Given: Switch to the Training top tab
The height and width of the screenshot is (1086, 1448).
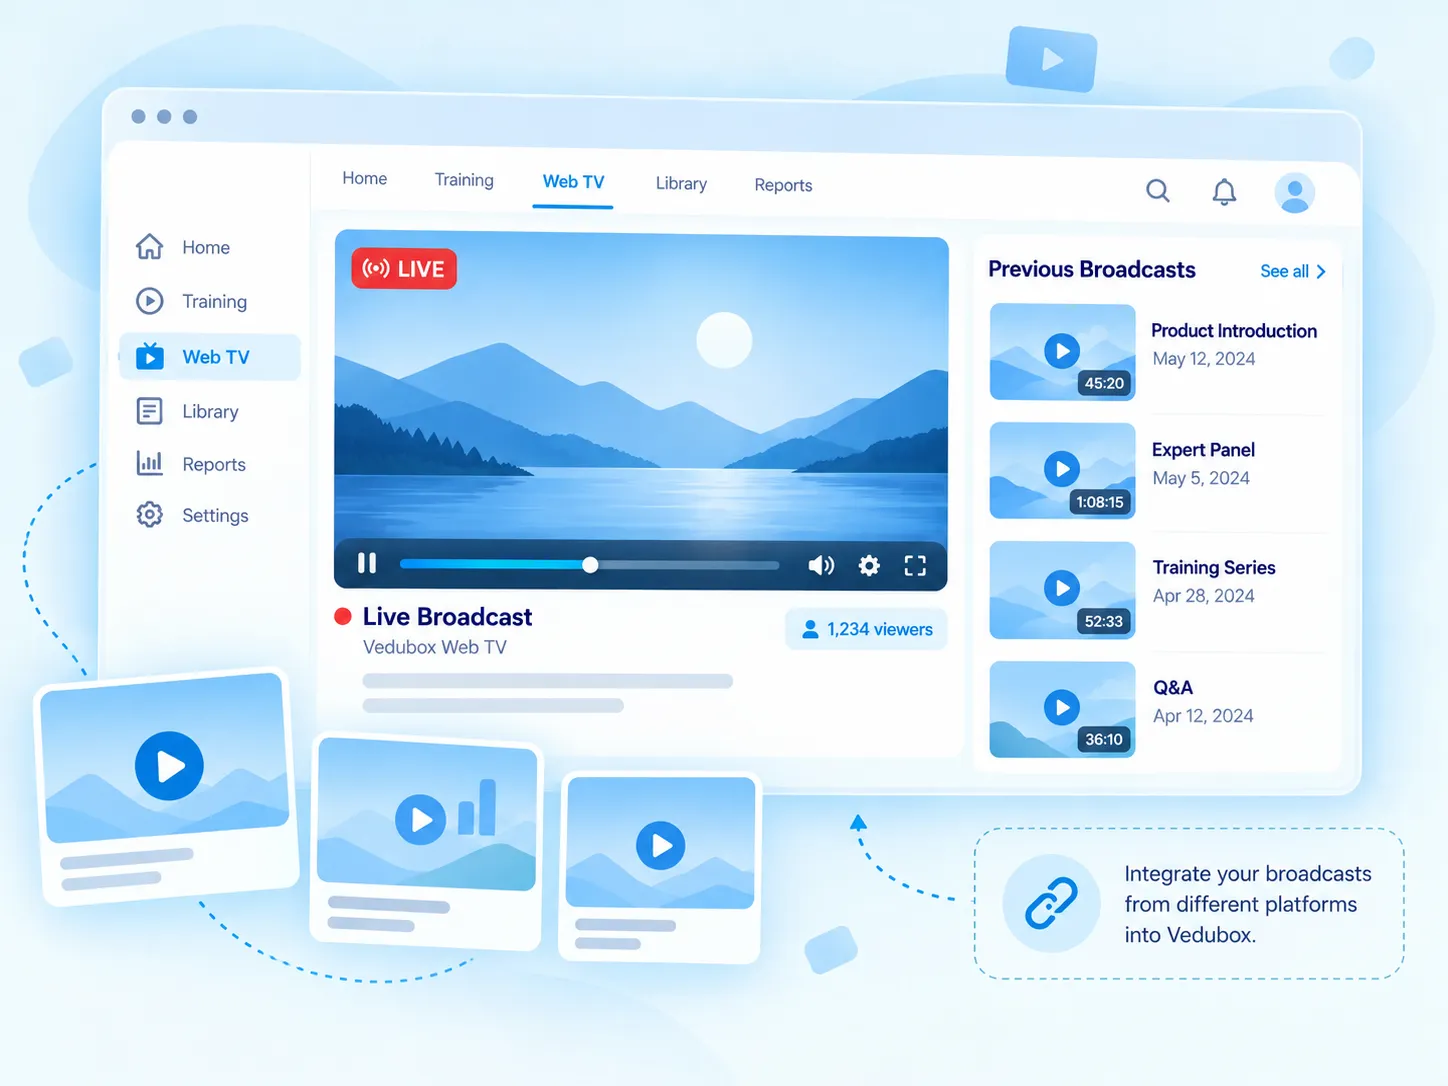Looking at the screenshot, I should coord(464,180).
